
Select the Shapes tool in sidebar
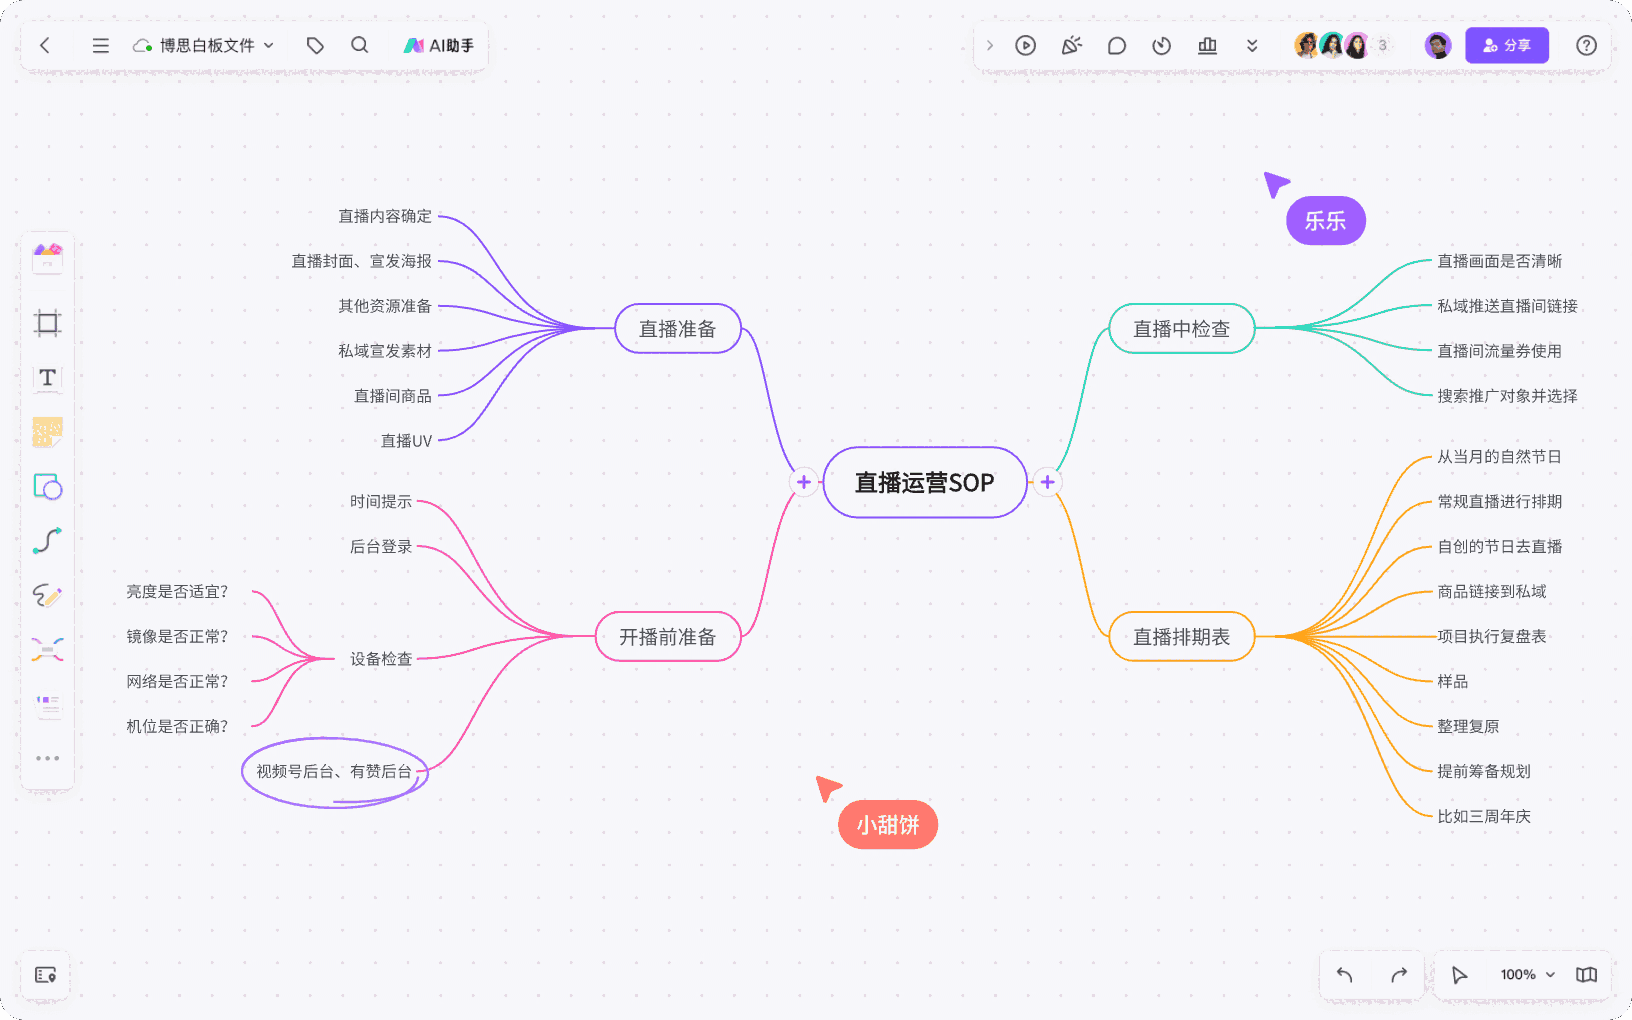click(x=46, y=488)
